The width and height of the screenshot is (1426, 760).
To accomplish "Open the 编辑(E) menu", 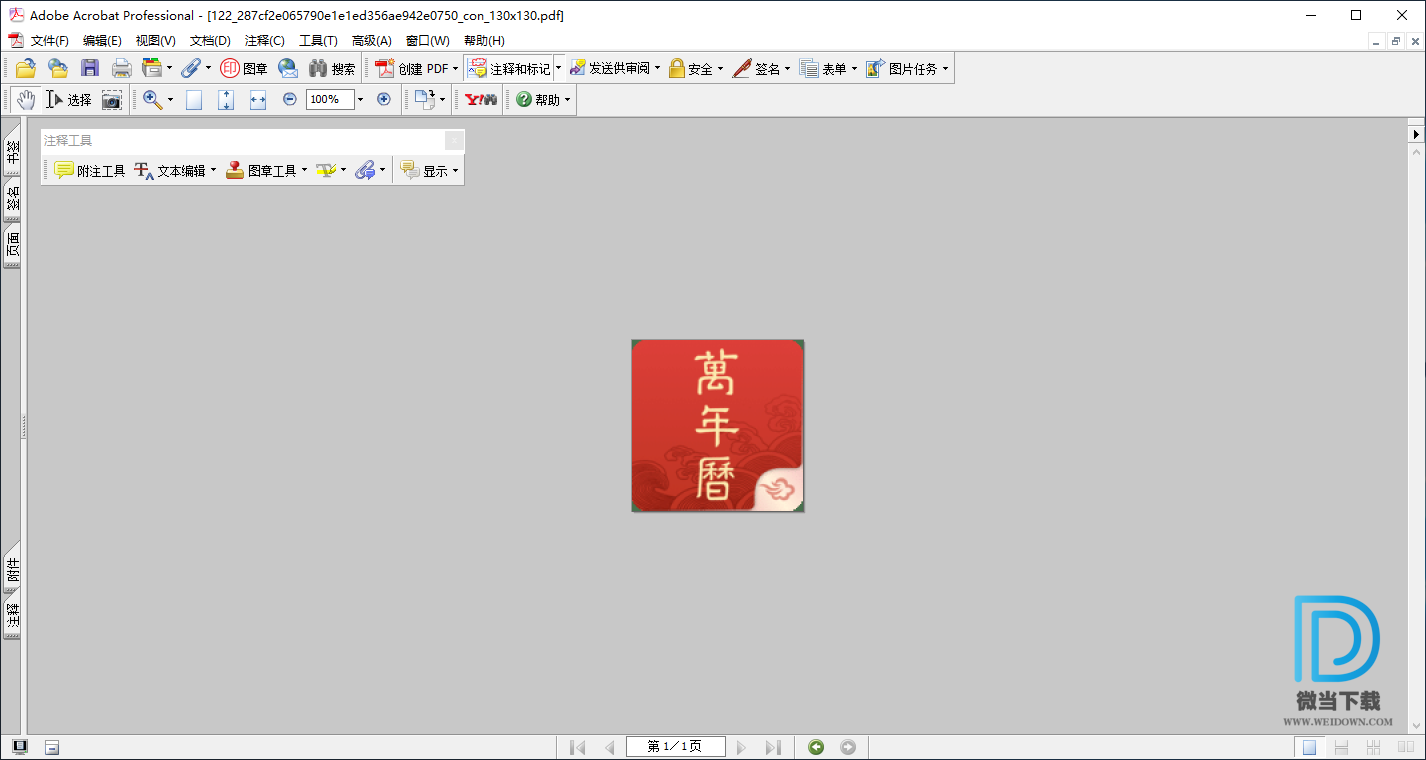I will click(102, 41).
